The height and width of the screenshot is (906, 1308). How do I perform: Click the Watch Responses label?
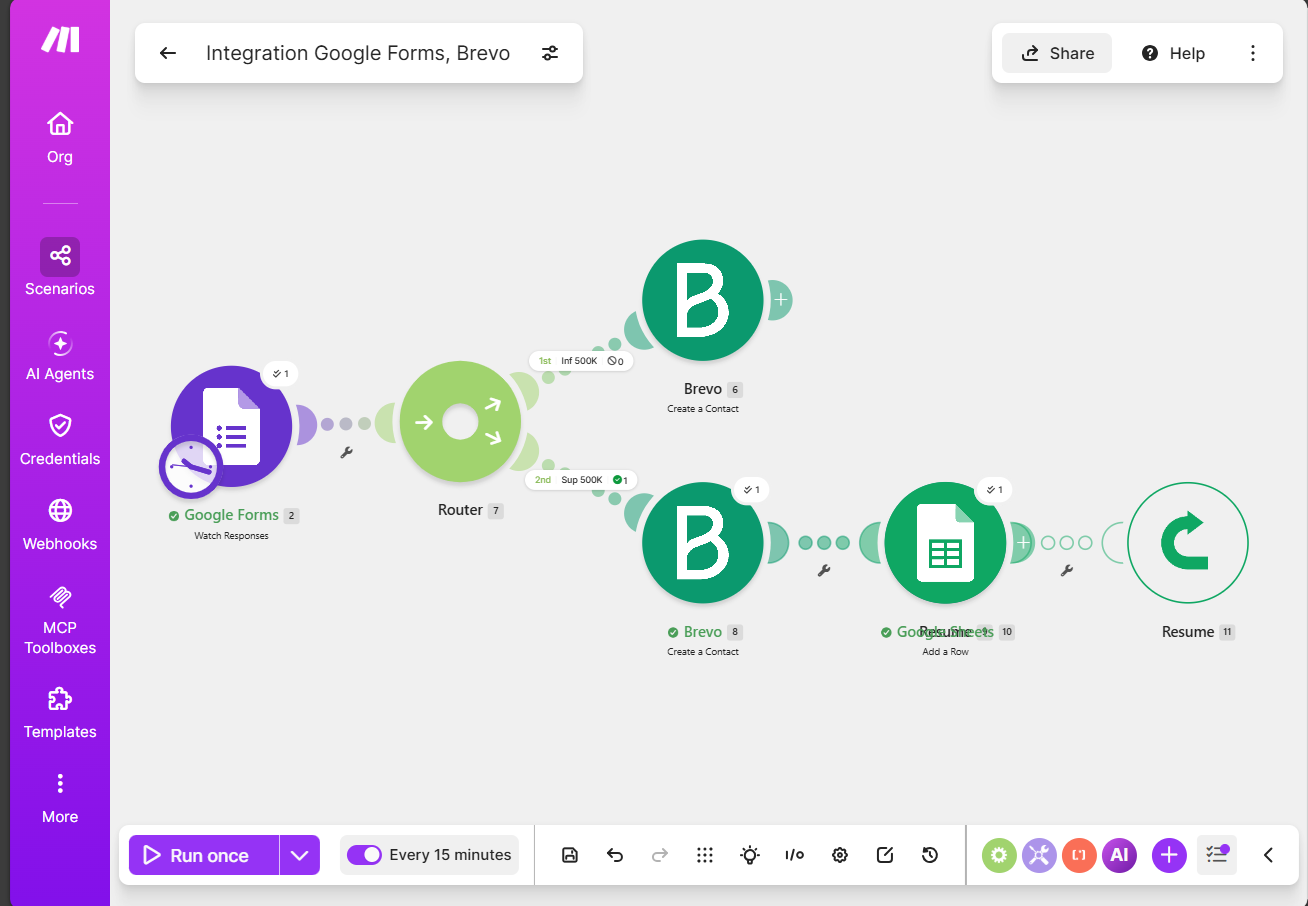[231, 536]
